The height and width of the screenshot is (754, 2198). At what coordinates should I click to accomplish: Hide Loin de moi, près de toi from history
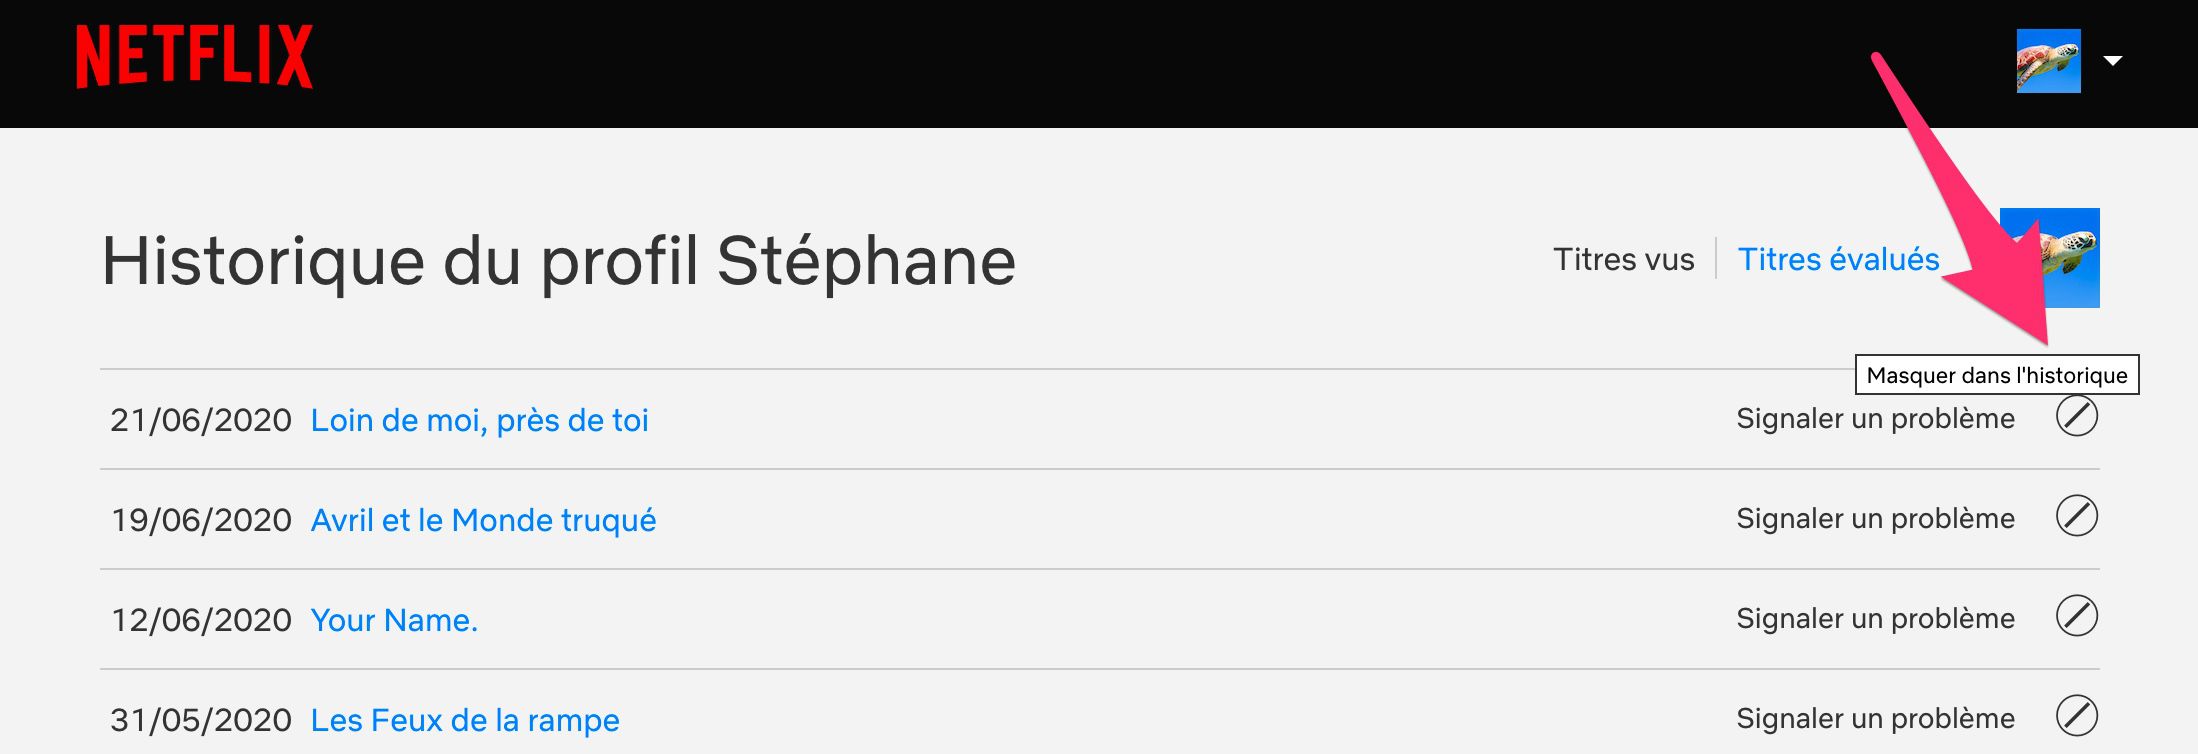pos(2076,416)
